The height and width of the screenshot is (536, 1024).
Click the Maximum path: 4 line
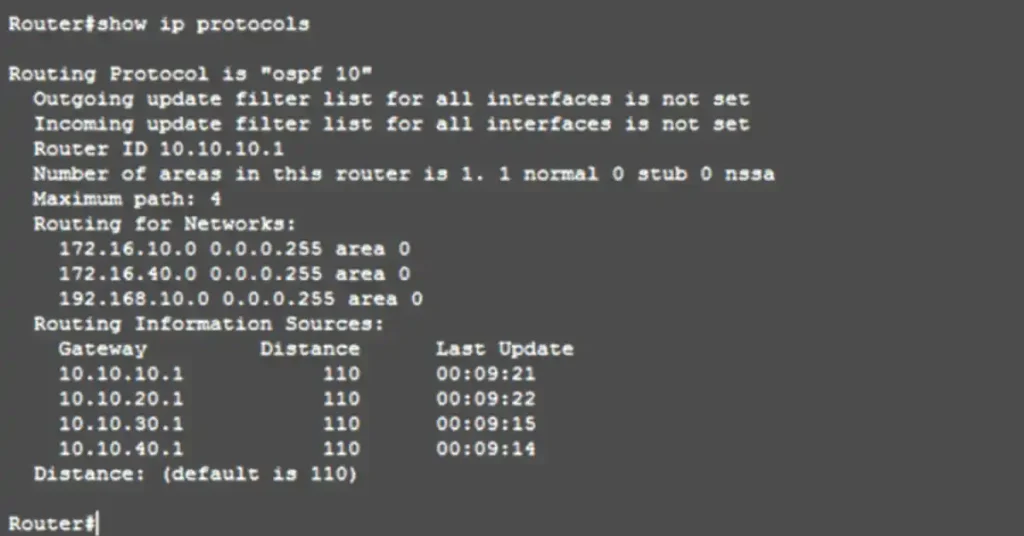pyautogui.click(x=127, y=199)
